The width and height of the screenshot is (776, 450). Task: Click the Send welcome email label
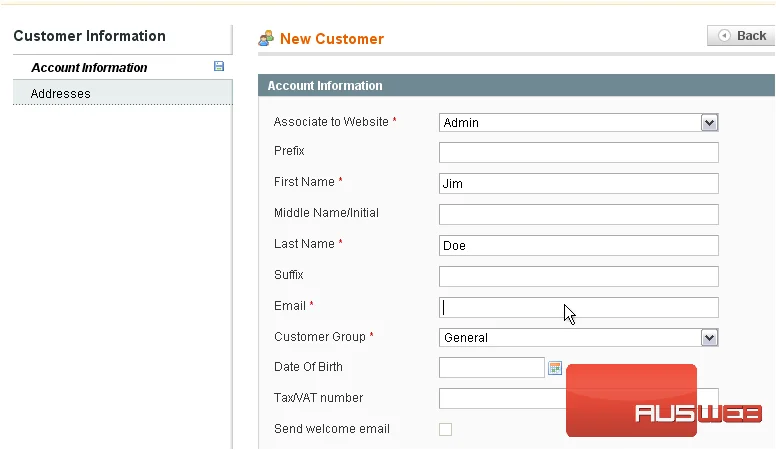[x=332, y=429]
